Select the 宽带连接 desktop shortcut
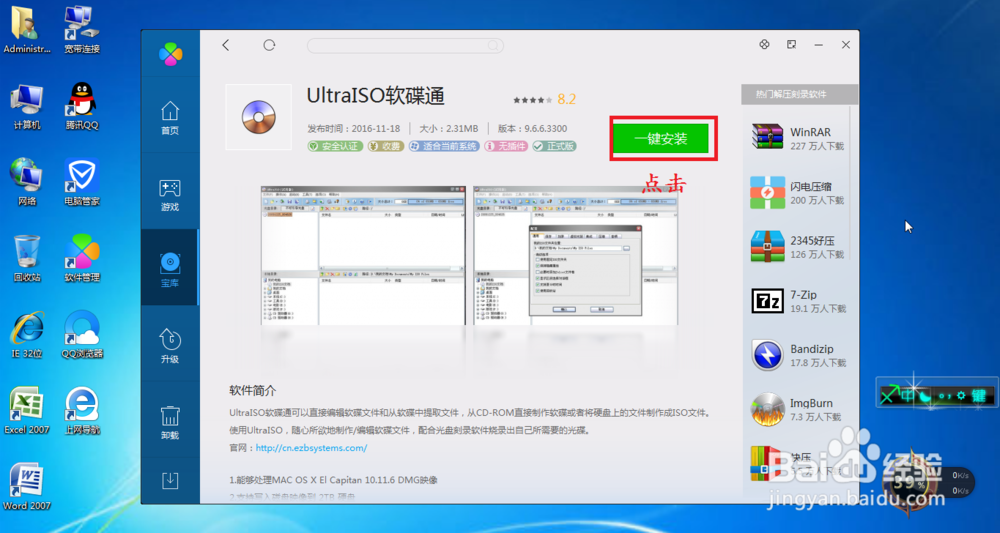The width and height of the screenshot is (1000, 533). 82,30
